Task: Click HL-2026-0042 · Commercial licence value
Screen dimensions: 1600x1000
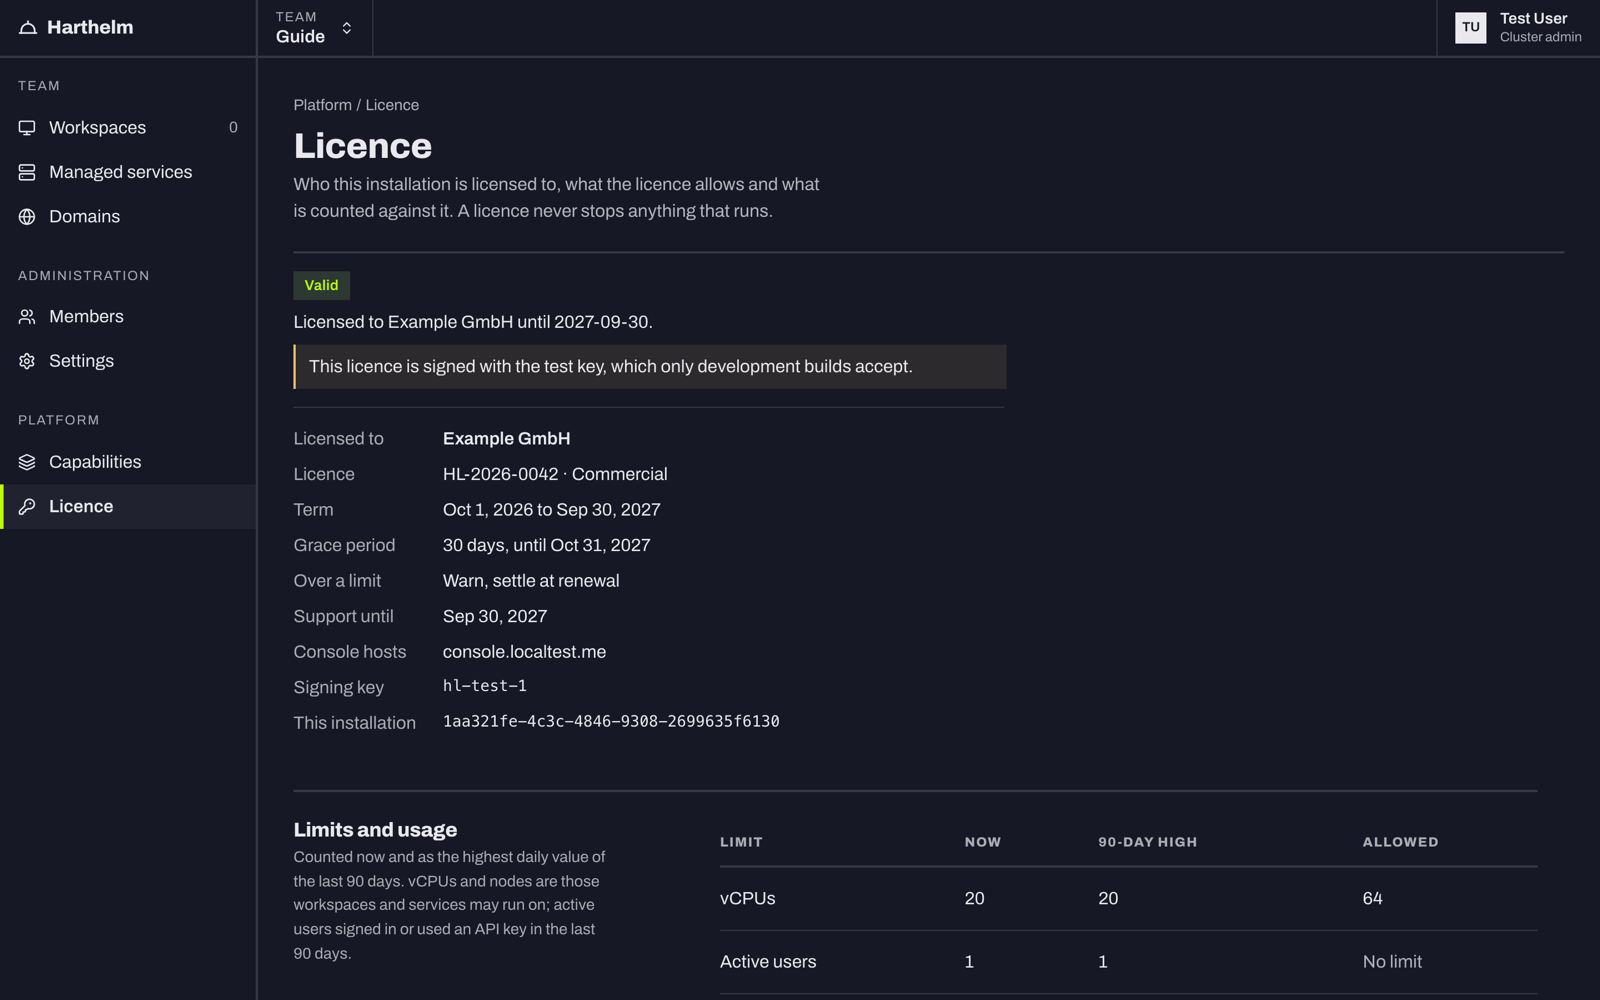Action: click(555, 474)
